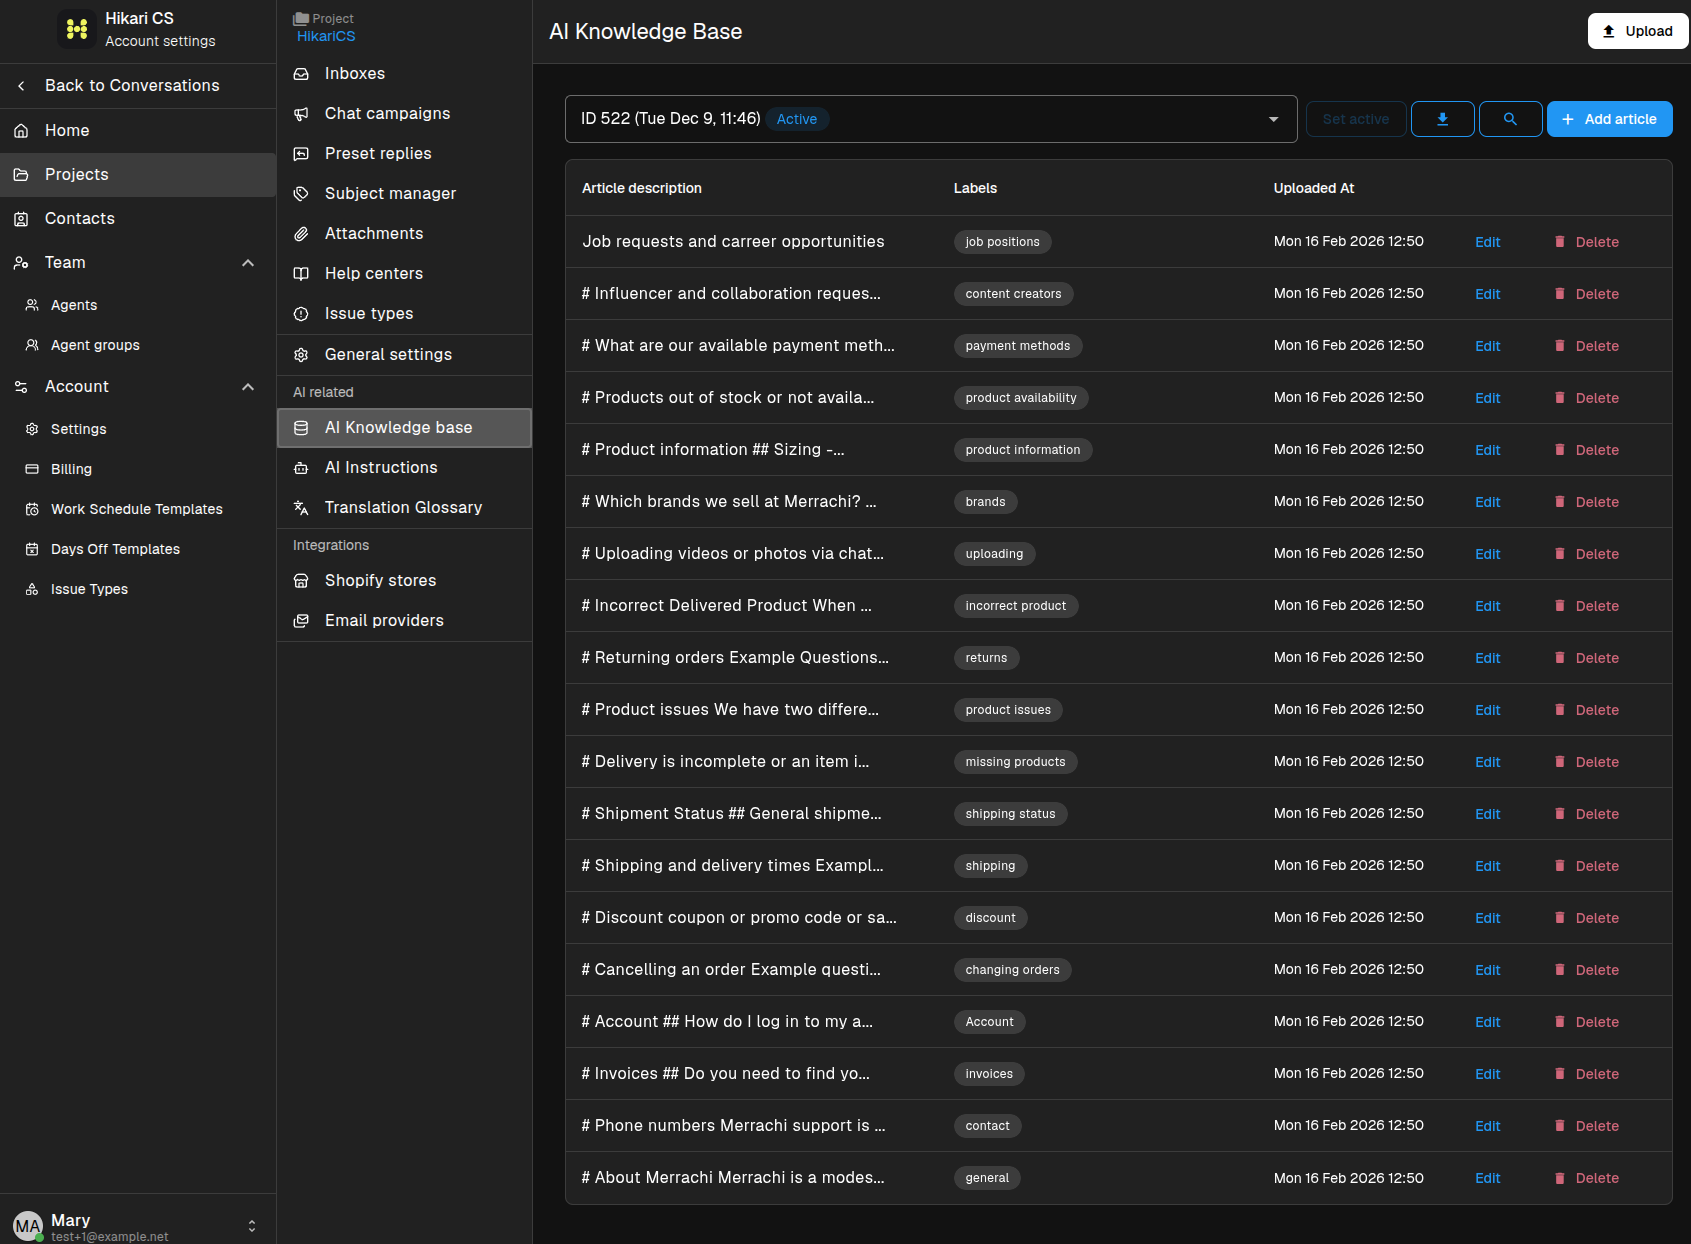The image size is (1691, 1244).
Task: Edit the Shipment Status article
Action: (1487, 814)
